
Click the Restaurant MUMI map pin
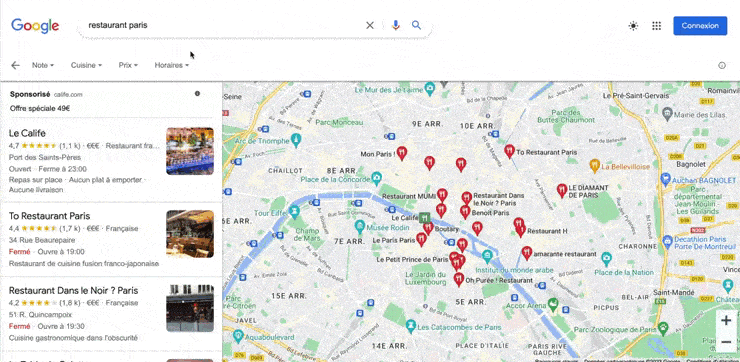pyautogui.click(x=442, y=195)
